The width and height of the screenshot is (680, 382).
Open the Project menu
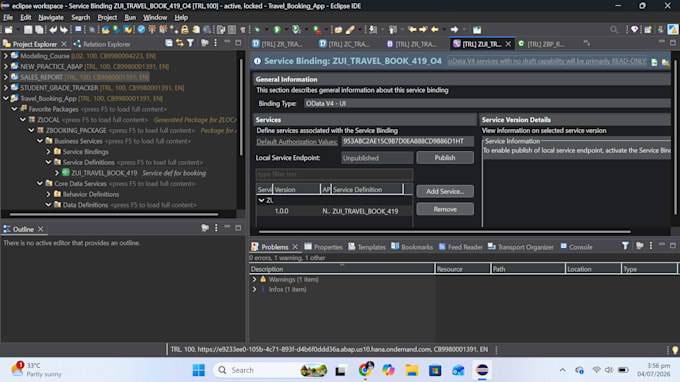tap(107, 17)
